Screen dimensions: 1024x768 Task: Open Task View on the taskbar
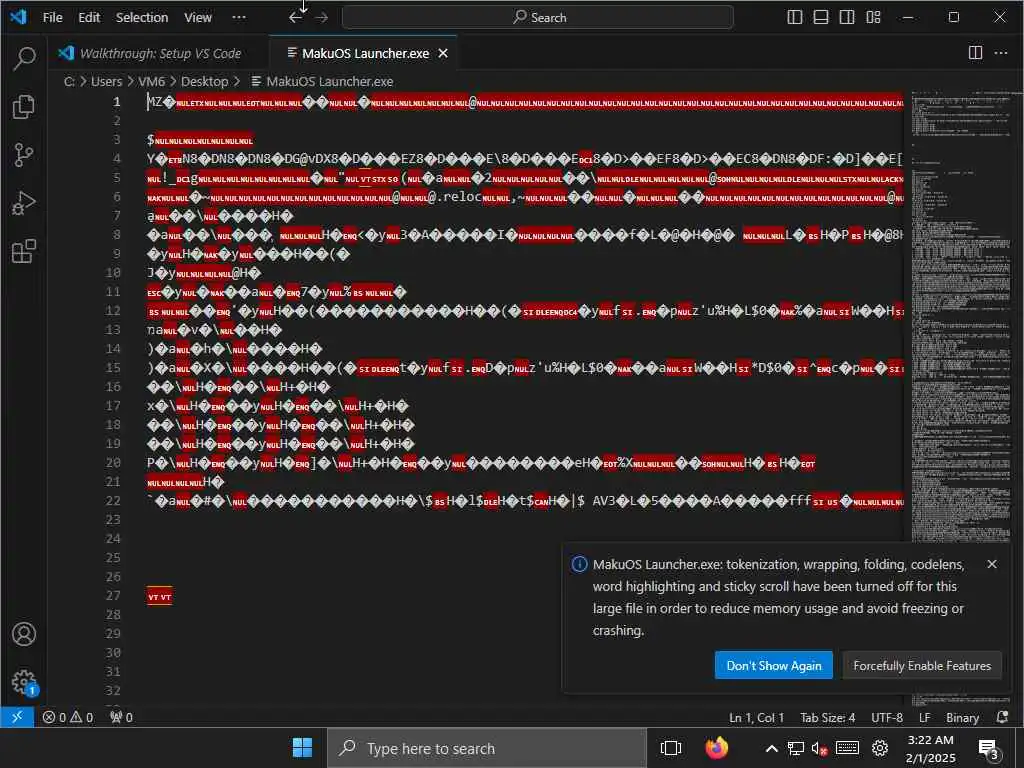(671, 748)
